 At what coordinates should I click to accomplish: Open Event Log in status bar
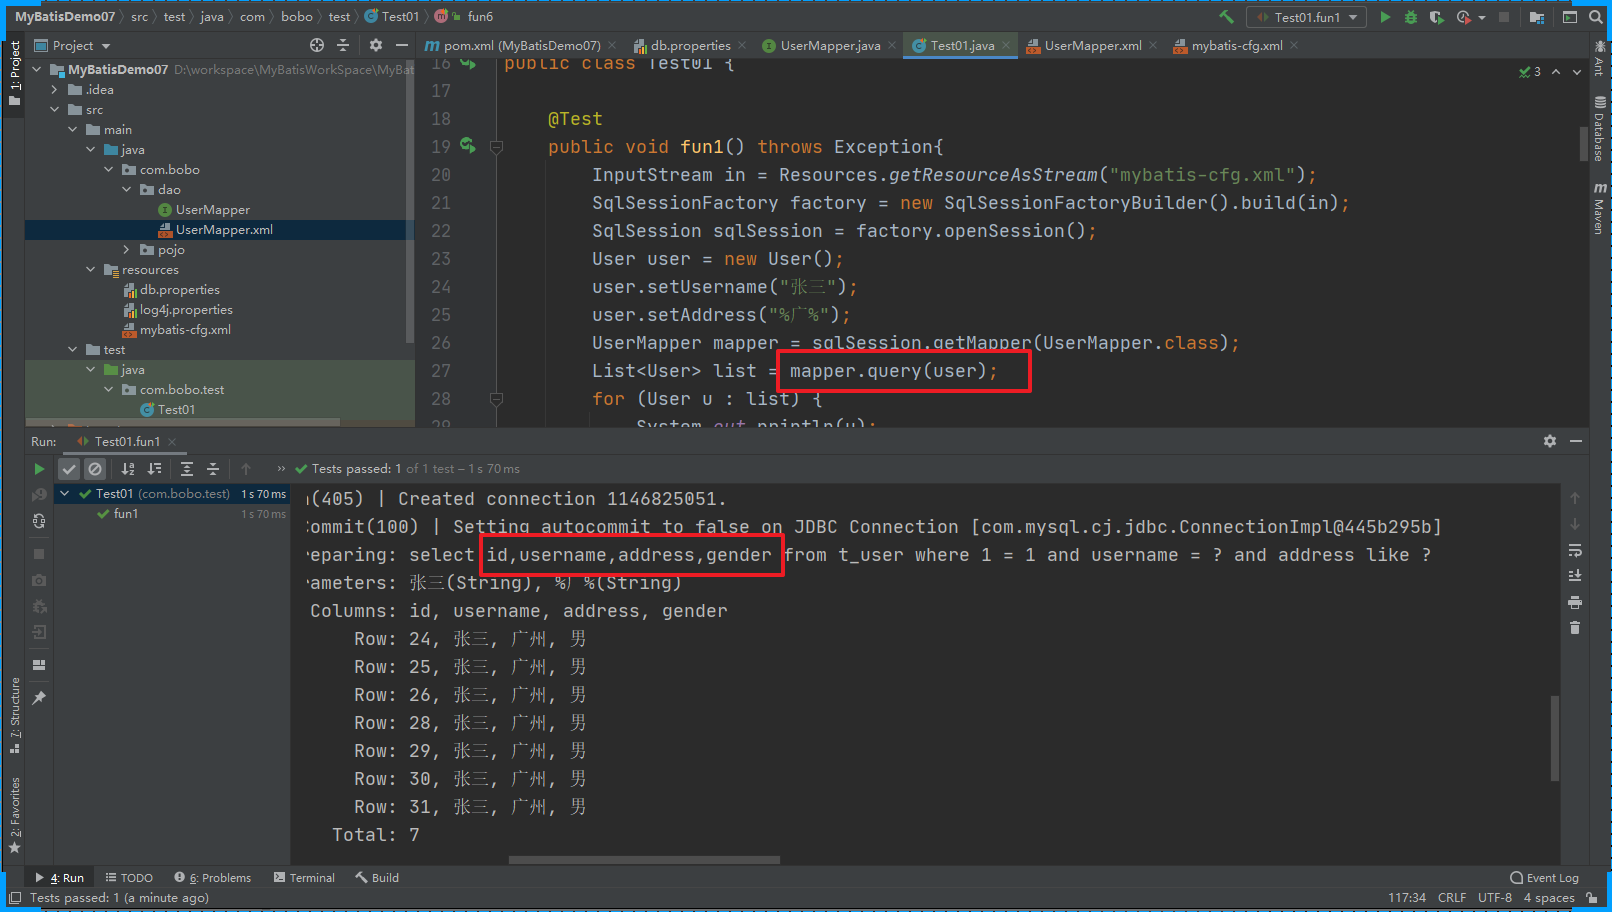tap(1544, 878)
